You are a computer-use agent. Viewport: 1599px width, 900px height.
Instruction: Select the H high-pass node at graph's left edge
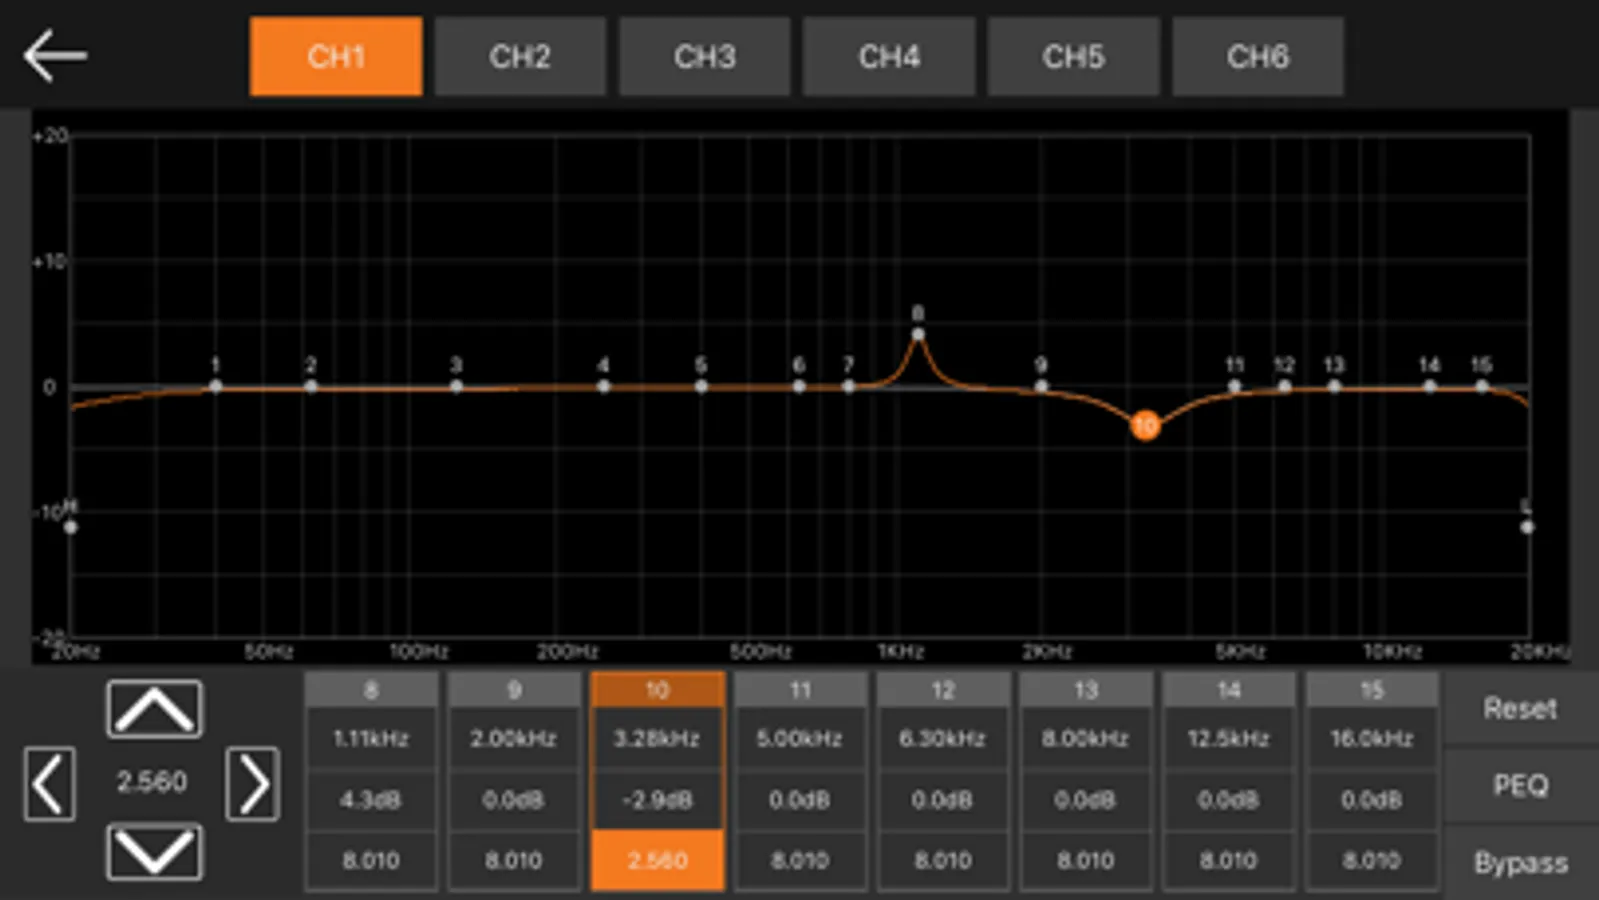[x=70, y=527]
